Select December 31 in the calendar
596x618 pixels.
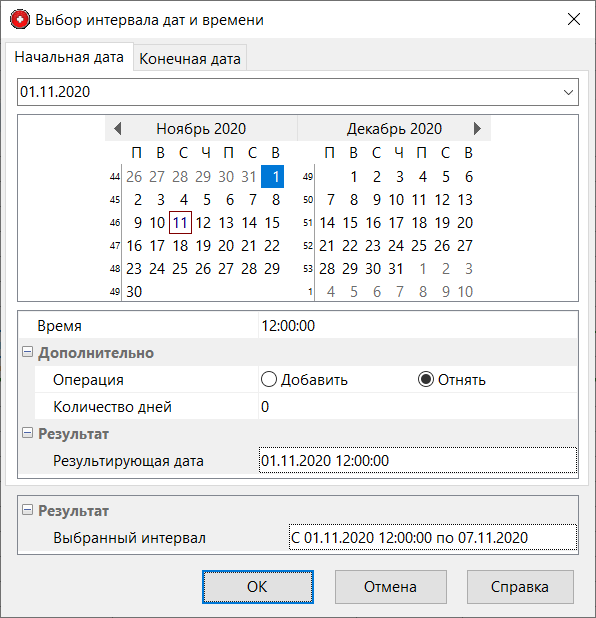pos(396,269)
